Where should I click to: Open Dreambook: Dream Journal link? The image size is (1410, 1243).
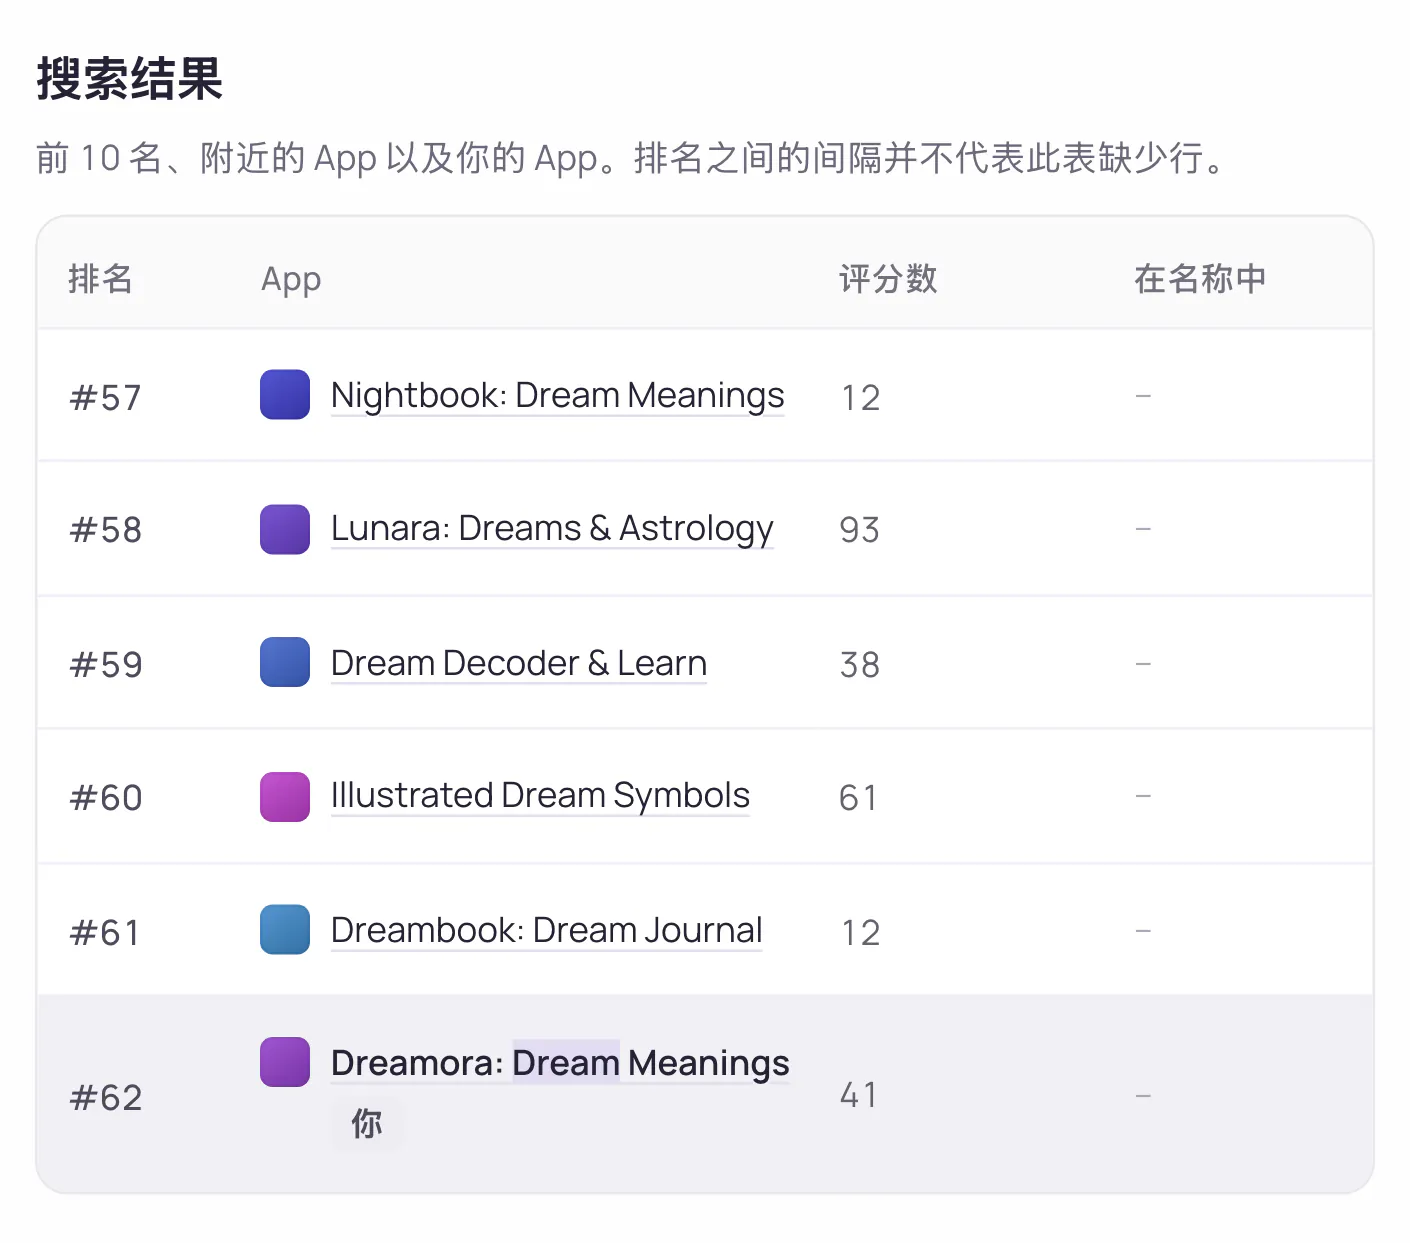point(546,930)
